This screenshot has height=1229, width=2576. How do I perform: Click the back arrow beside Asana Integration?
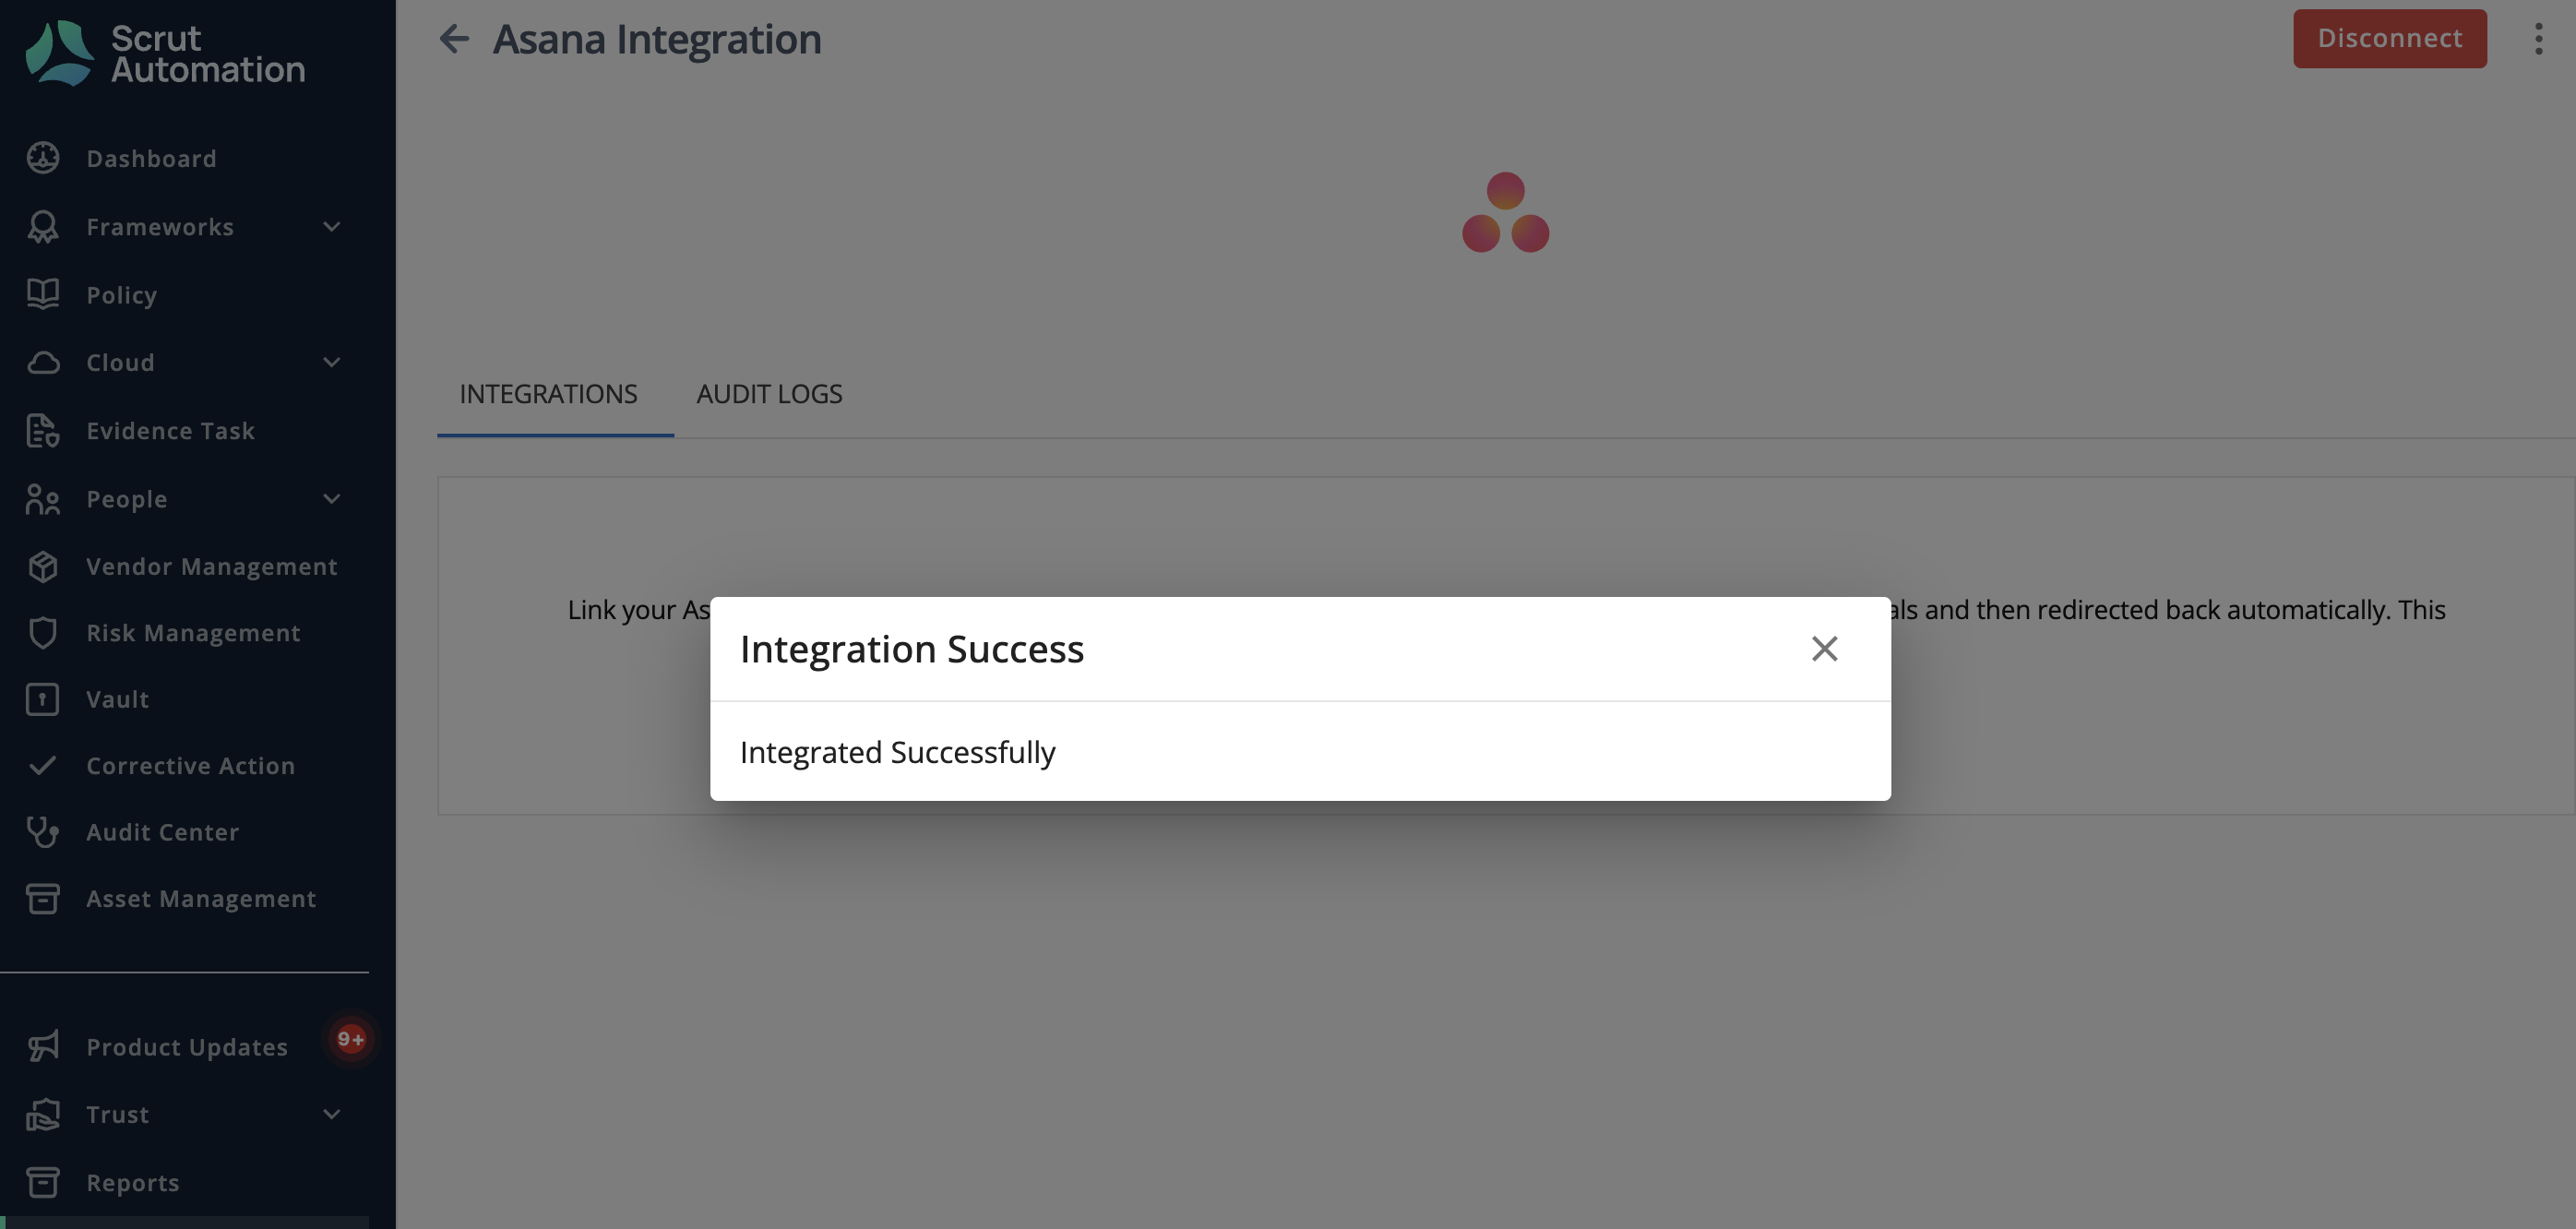[454, 39]
